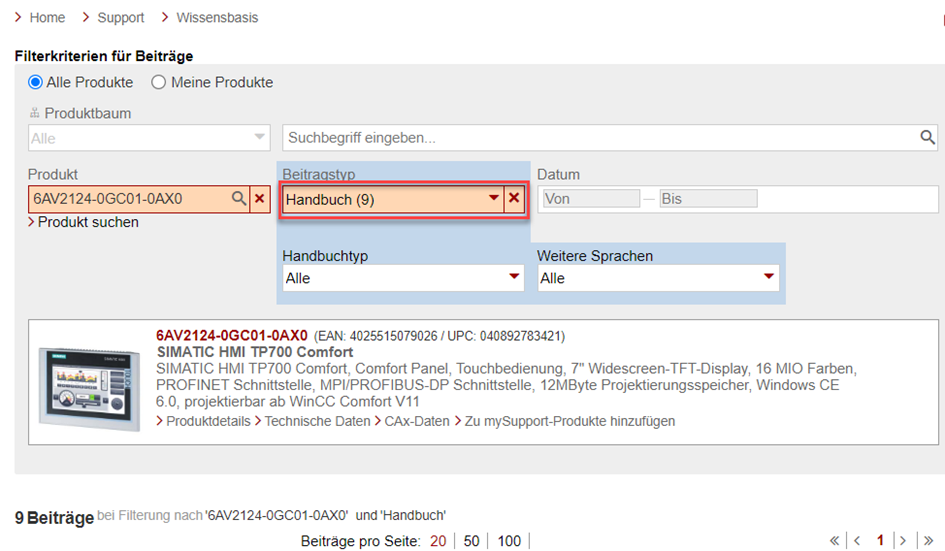Show 50 Beiträge pro Seite

tap(471, 541)
